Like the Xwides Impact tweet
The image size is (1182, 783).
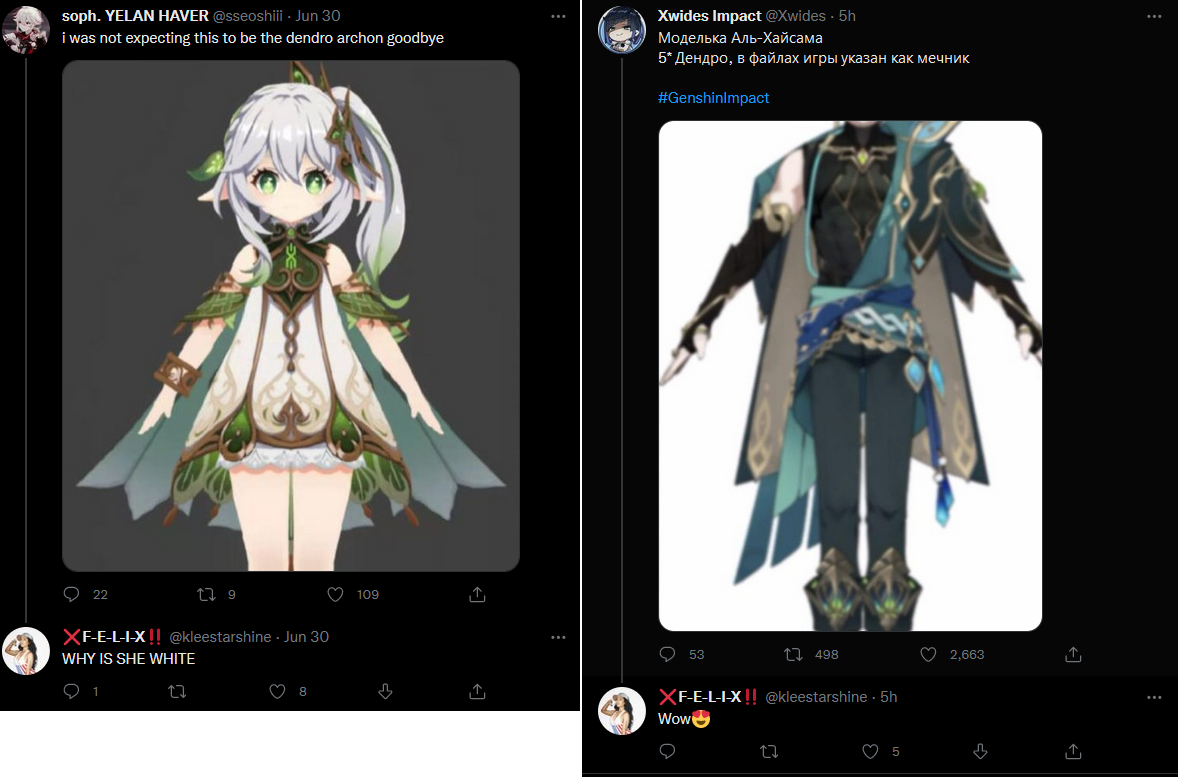[x=928, y=654]
